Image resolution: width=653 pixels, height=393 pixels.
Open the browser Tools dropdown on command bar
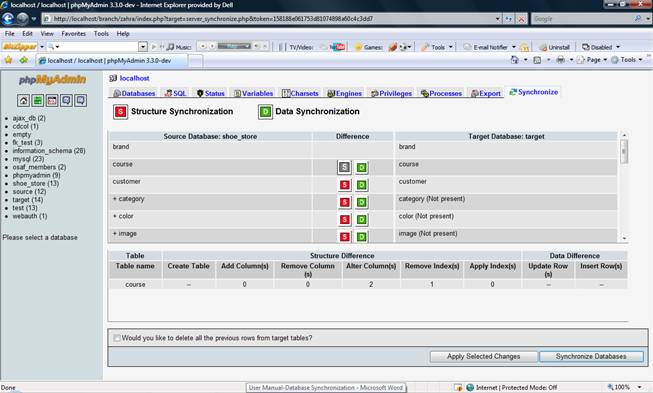pyautogui.click(x=640, y=60)
